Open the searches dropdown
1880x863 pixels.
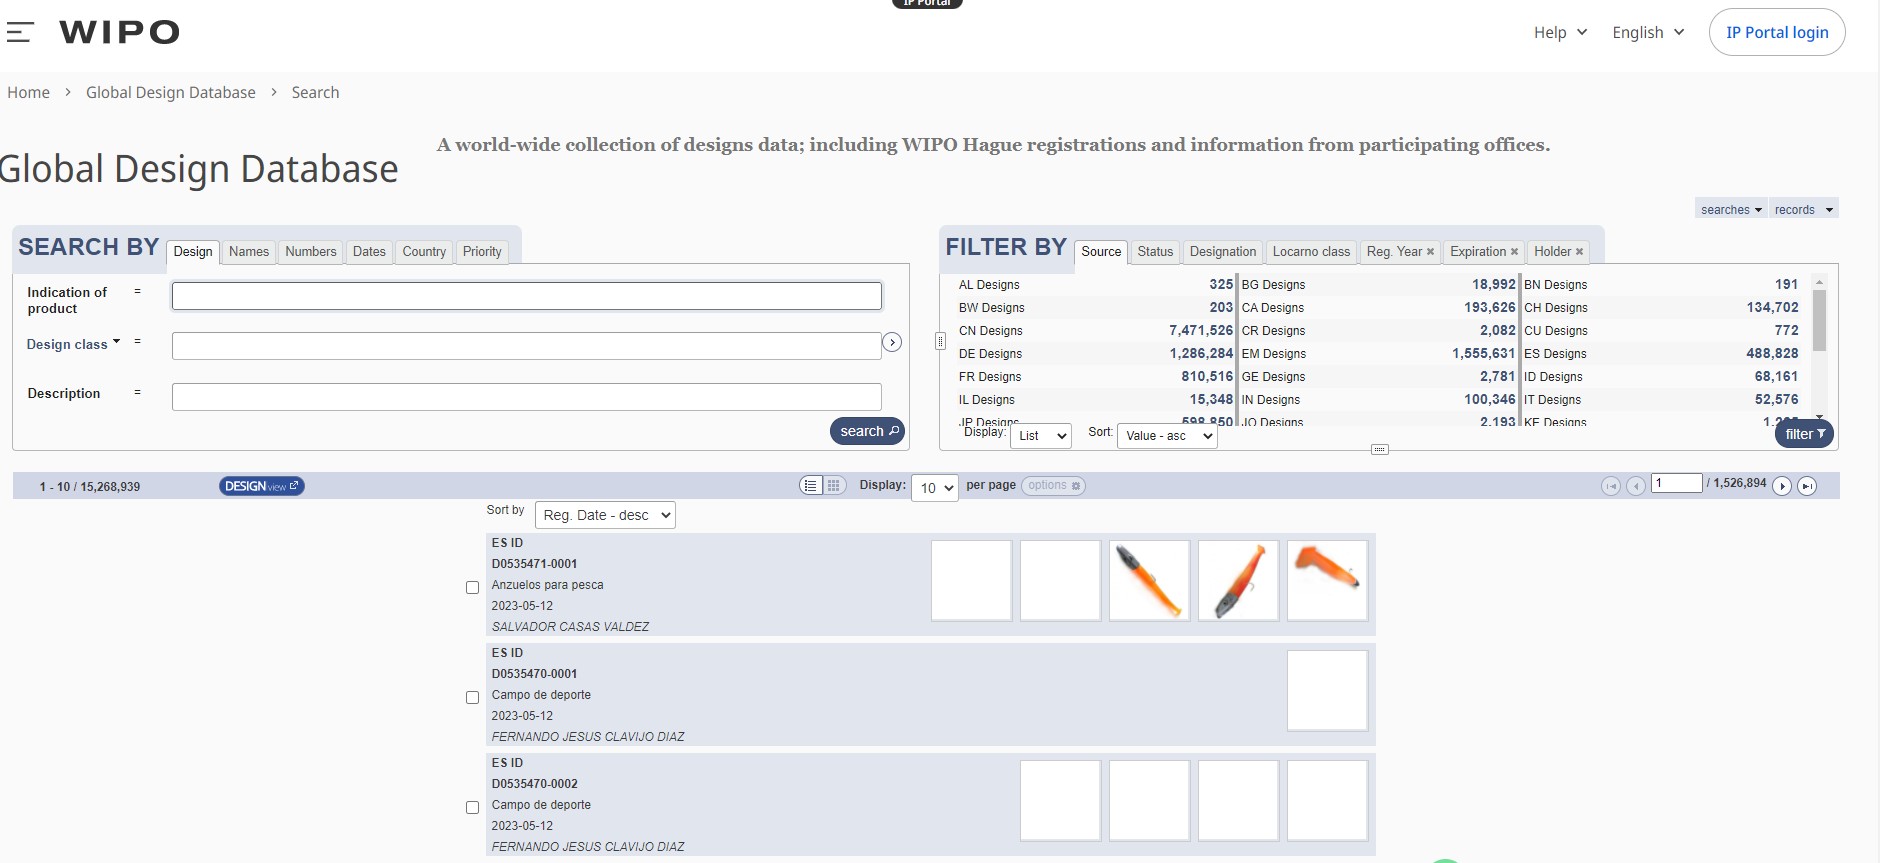click(1731, 209)
